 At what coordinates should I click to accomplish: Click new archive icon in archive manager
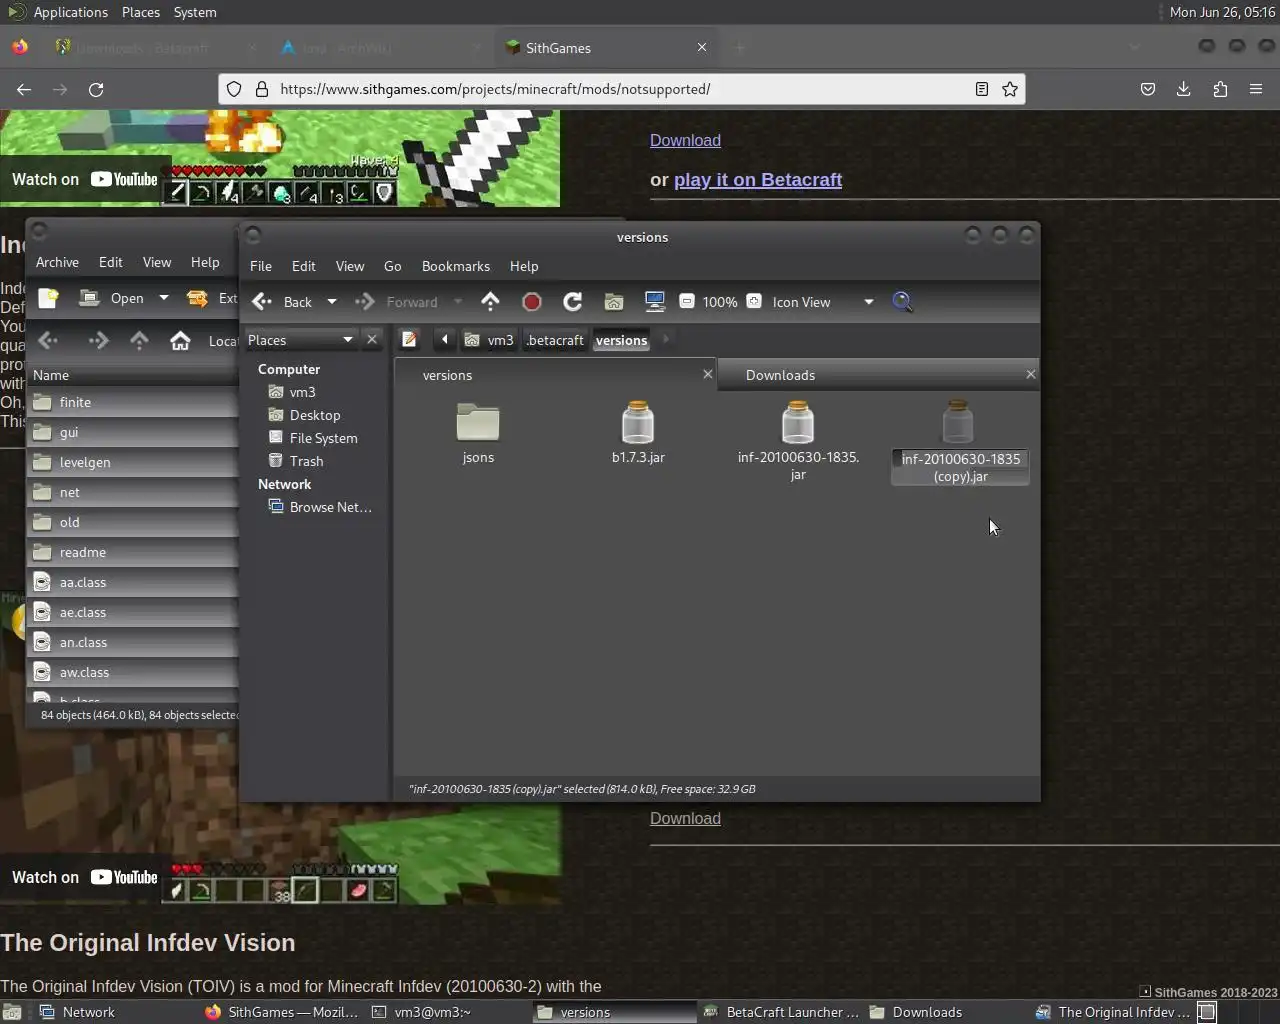(x=48, y=298)
